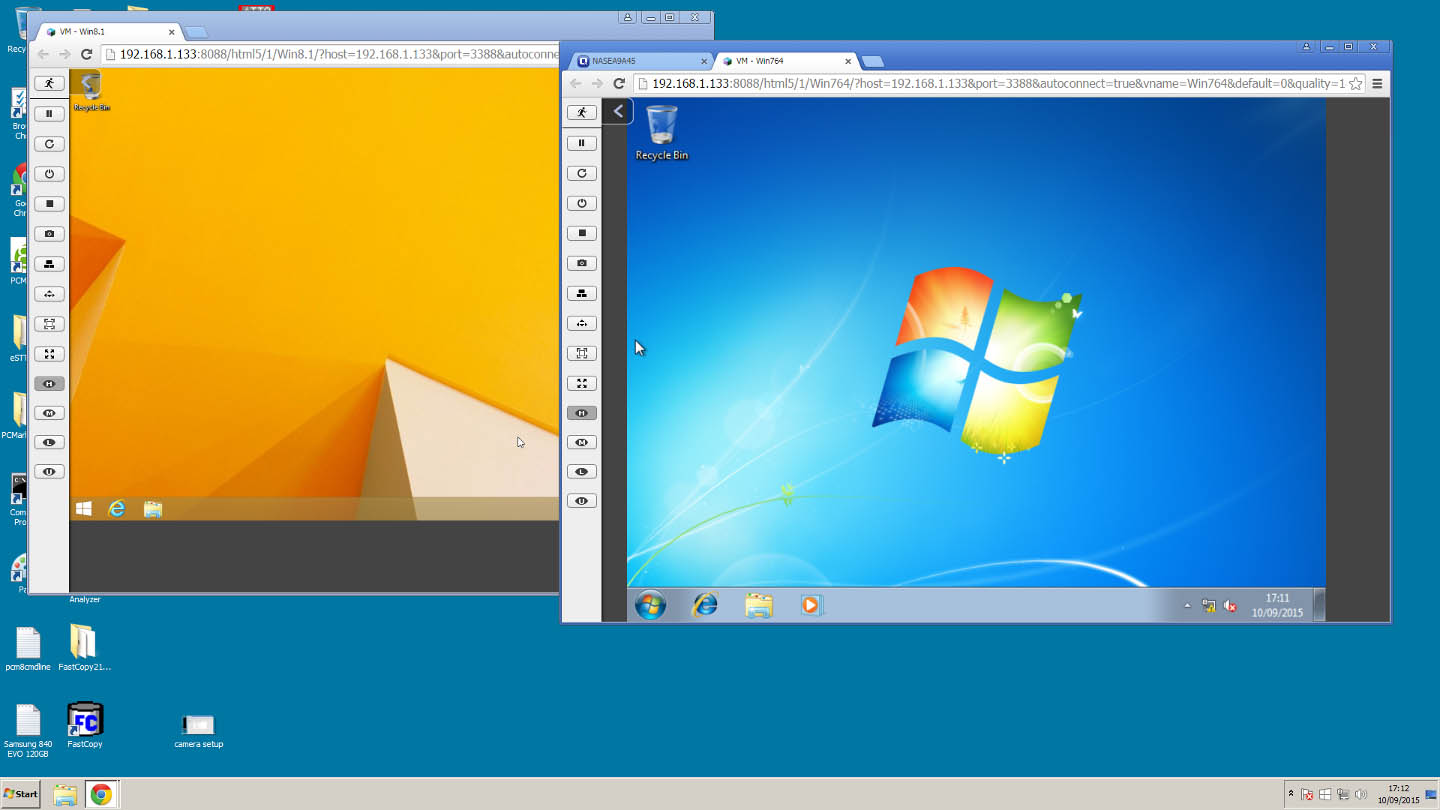Open File Explorer in Windows 8.1 VM taskbar
The height and width of the screenshot is (810, 1440).
coord(152,509)
